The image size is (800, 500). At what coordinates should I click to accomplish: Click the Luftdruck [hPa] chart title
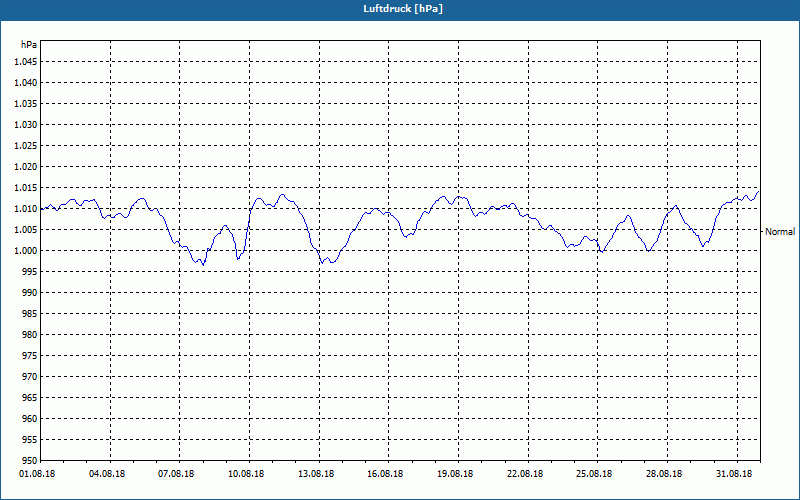pyautogui.click(x=403, y=9)
